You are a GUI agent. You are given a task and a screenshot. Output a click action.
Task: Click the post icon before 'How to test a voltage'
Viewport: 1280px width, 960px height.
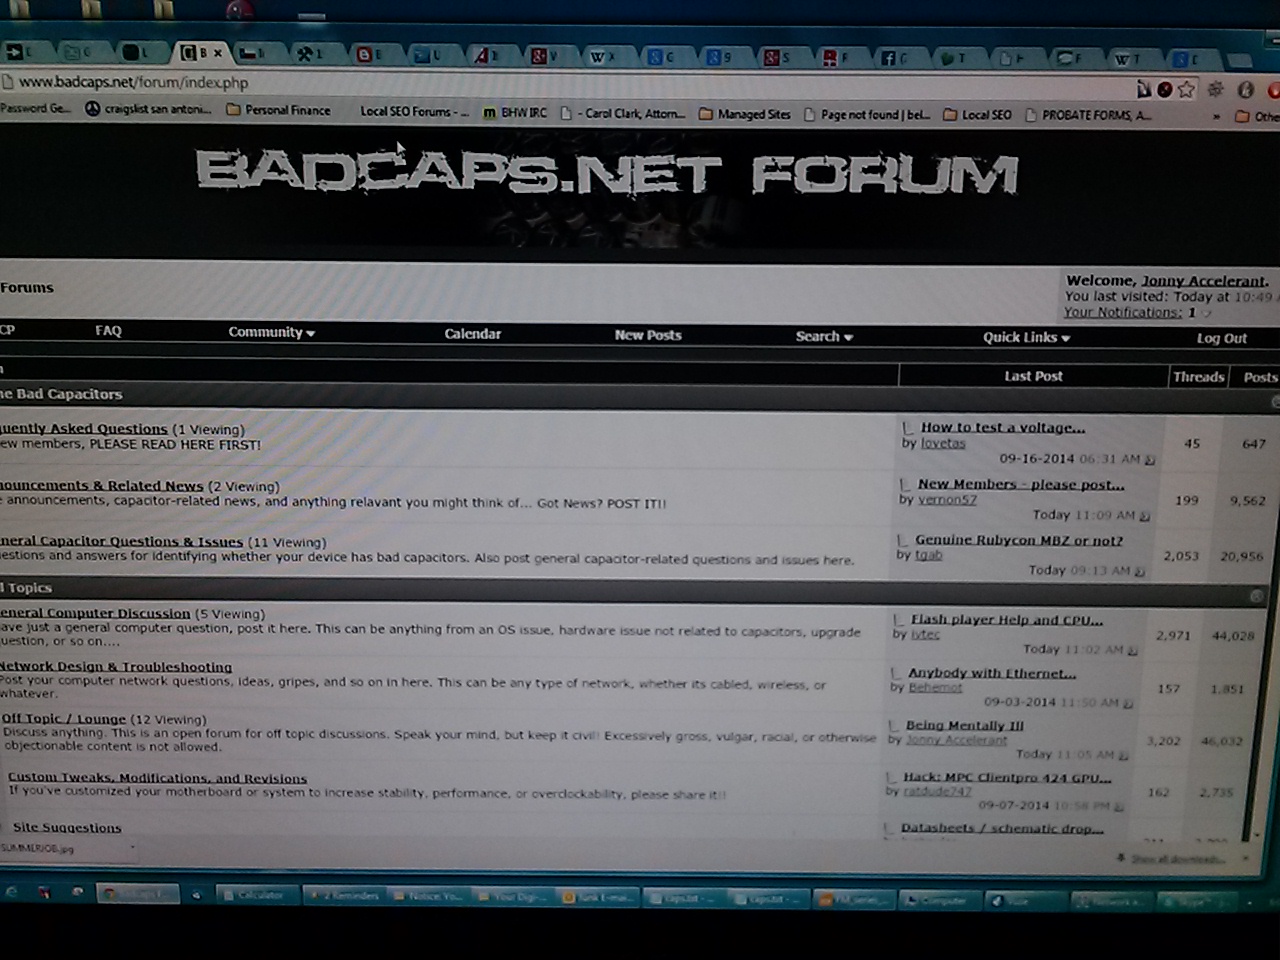[908, 428]
